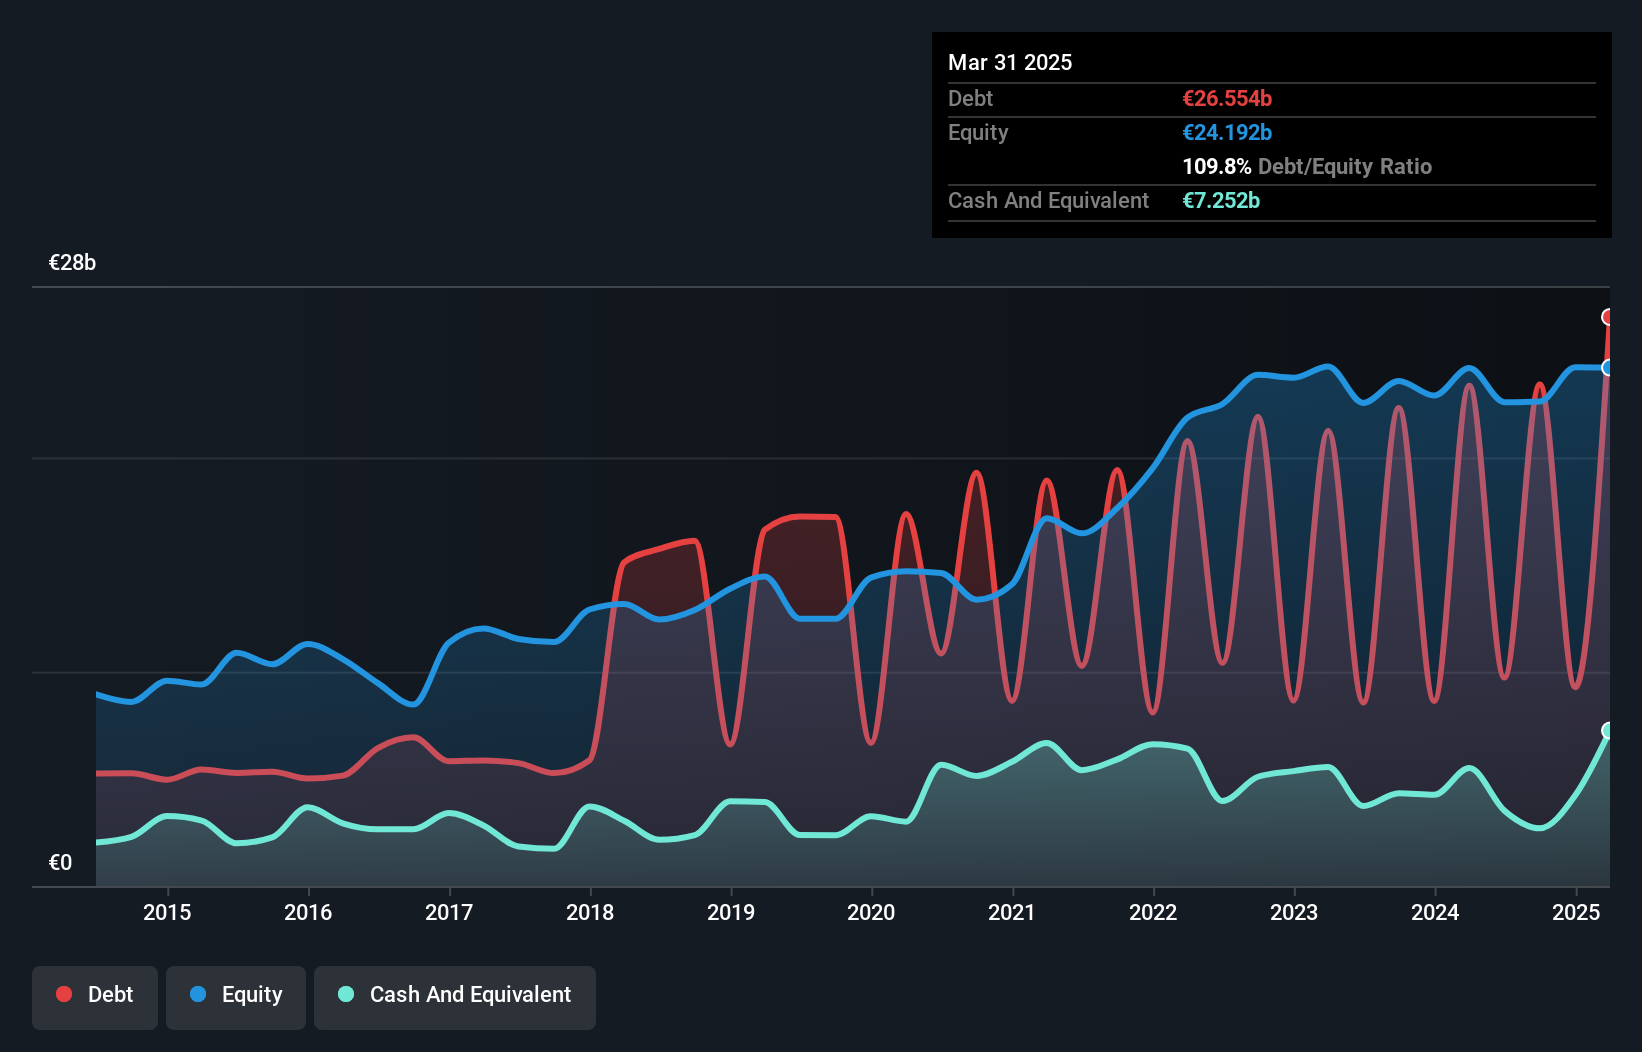Jump to 2020 on the time axis
This screenshot has width=1642, height=1052.
click(871, 912)
